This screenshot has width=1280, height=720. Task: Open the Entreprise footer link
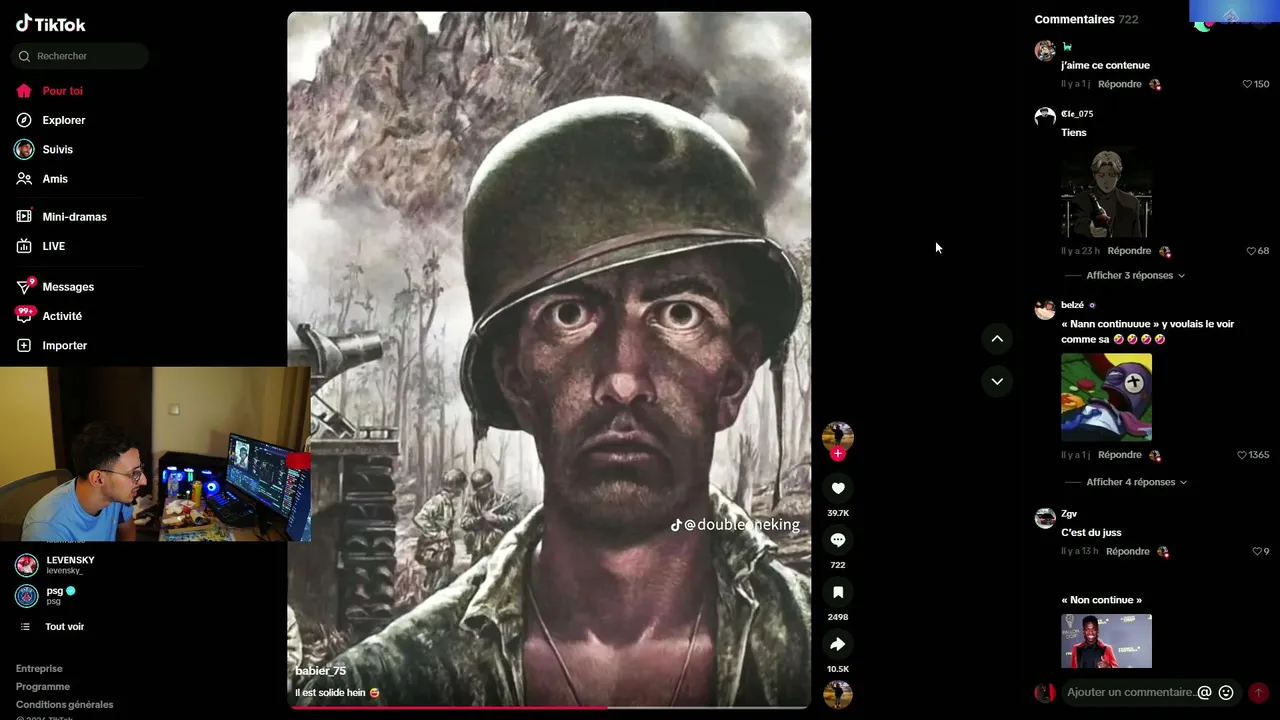pos(39,669)
